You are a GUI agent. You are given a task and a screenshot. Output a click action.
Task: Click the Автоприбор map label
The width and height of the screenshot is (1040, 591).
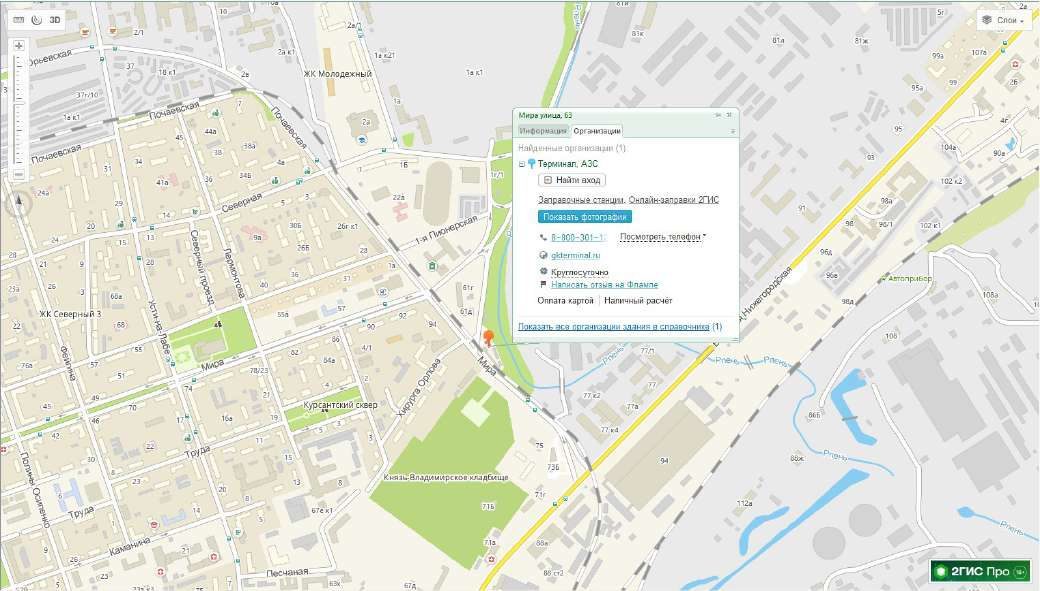(909, 279)
